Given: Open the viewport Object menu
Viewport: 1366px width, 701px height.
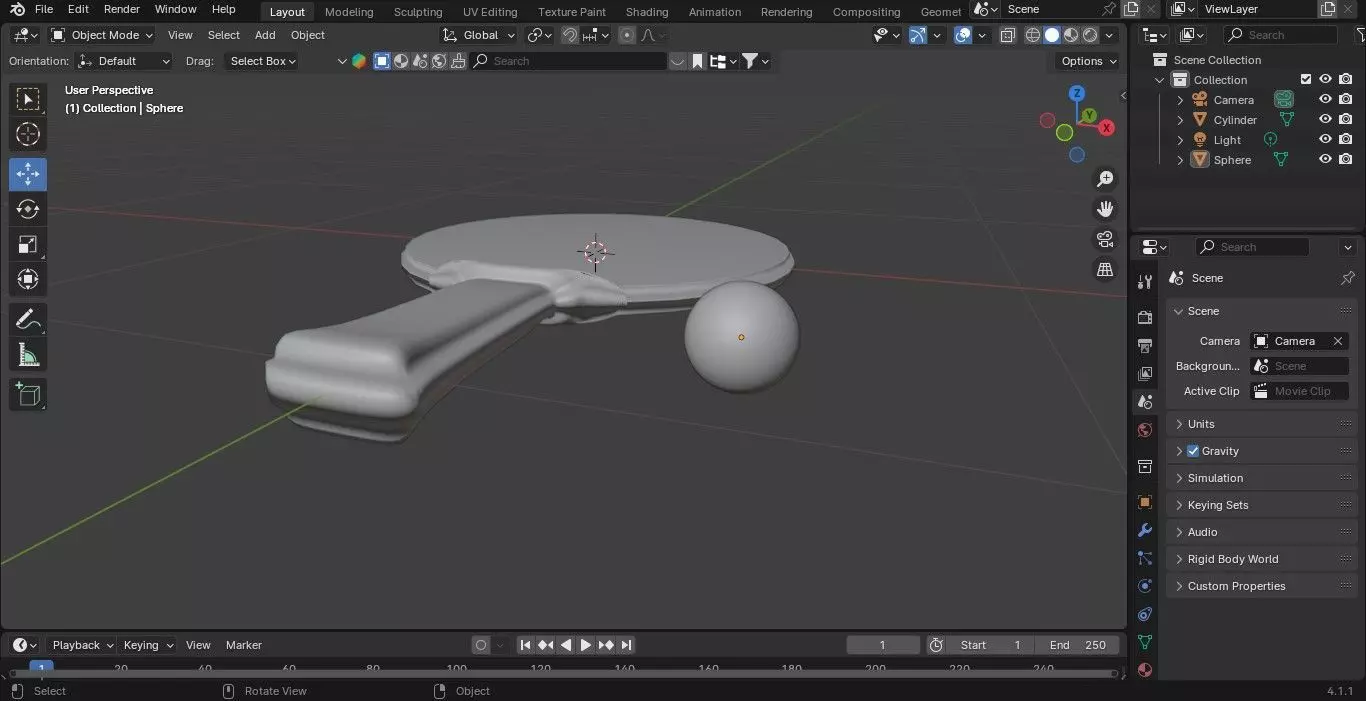Looking at the screenshot, I should coord(308,35).
